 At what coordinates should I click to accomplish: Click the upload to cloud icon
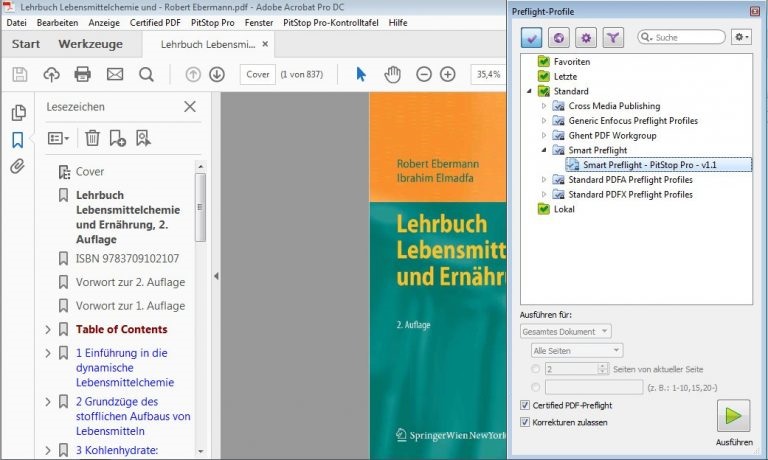click(51, 74)
